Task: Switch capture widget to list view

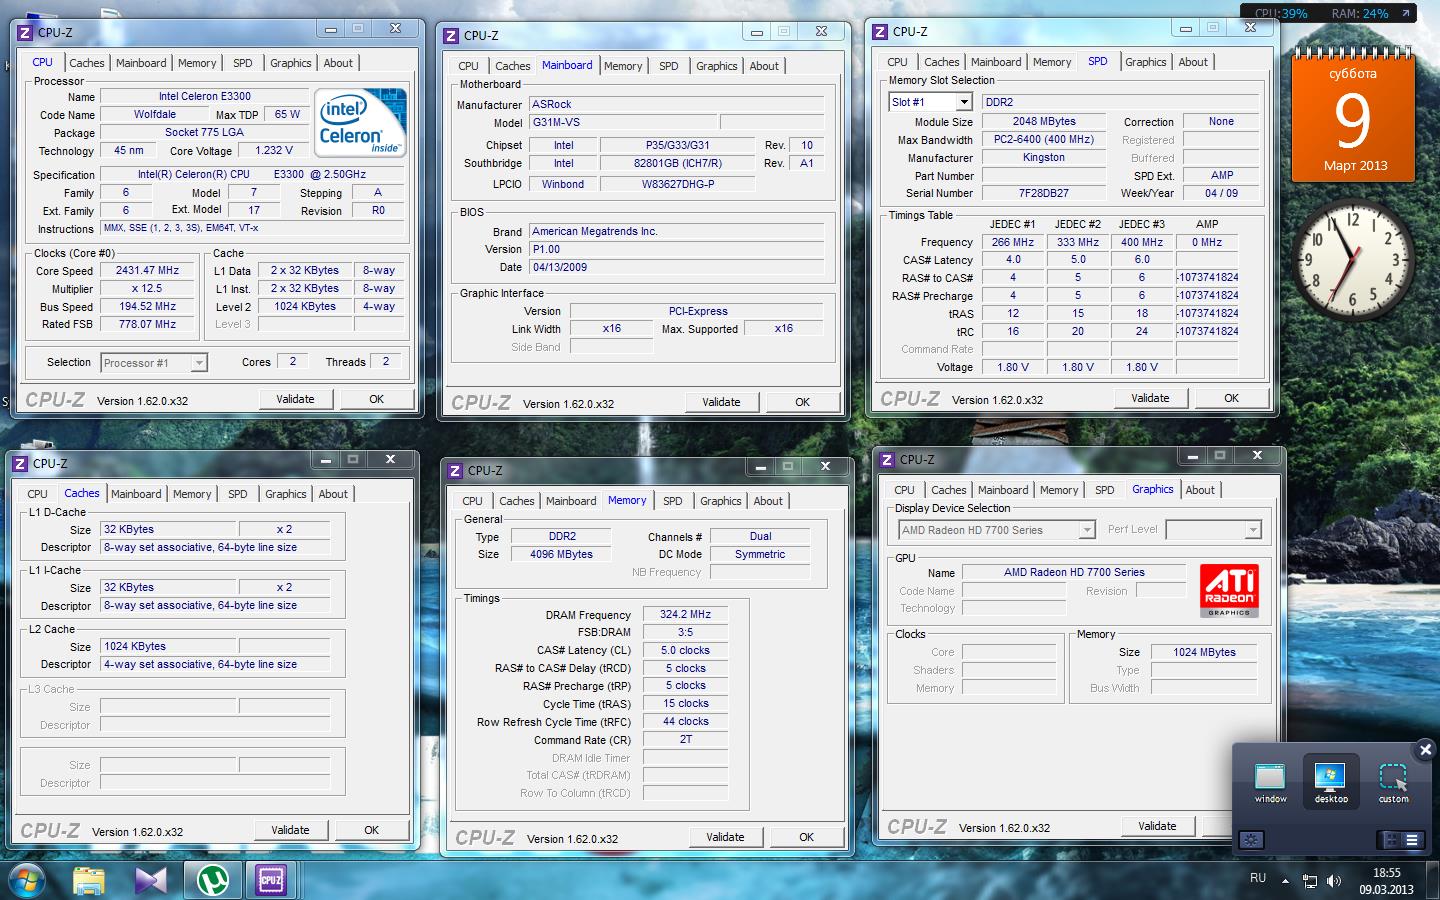Action: (1412, 840)
